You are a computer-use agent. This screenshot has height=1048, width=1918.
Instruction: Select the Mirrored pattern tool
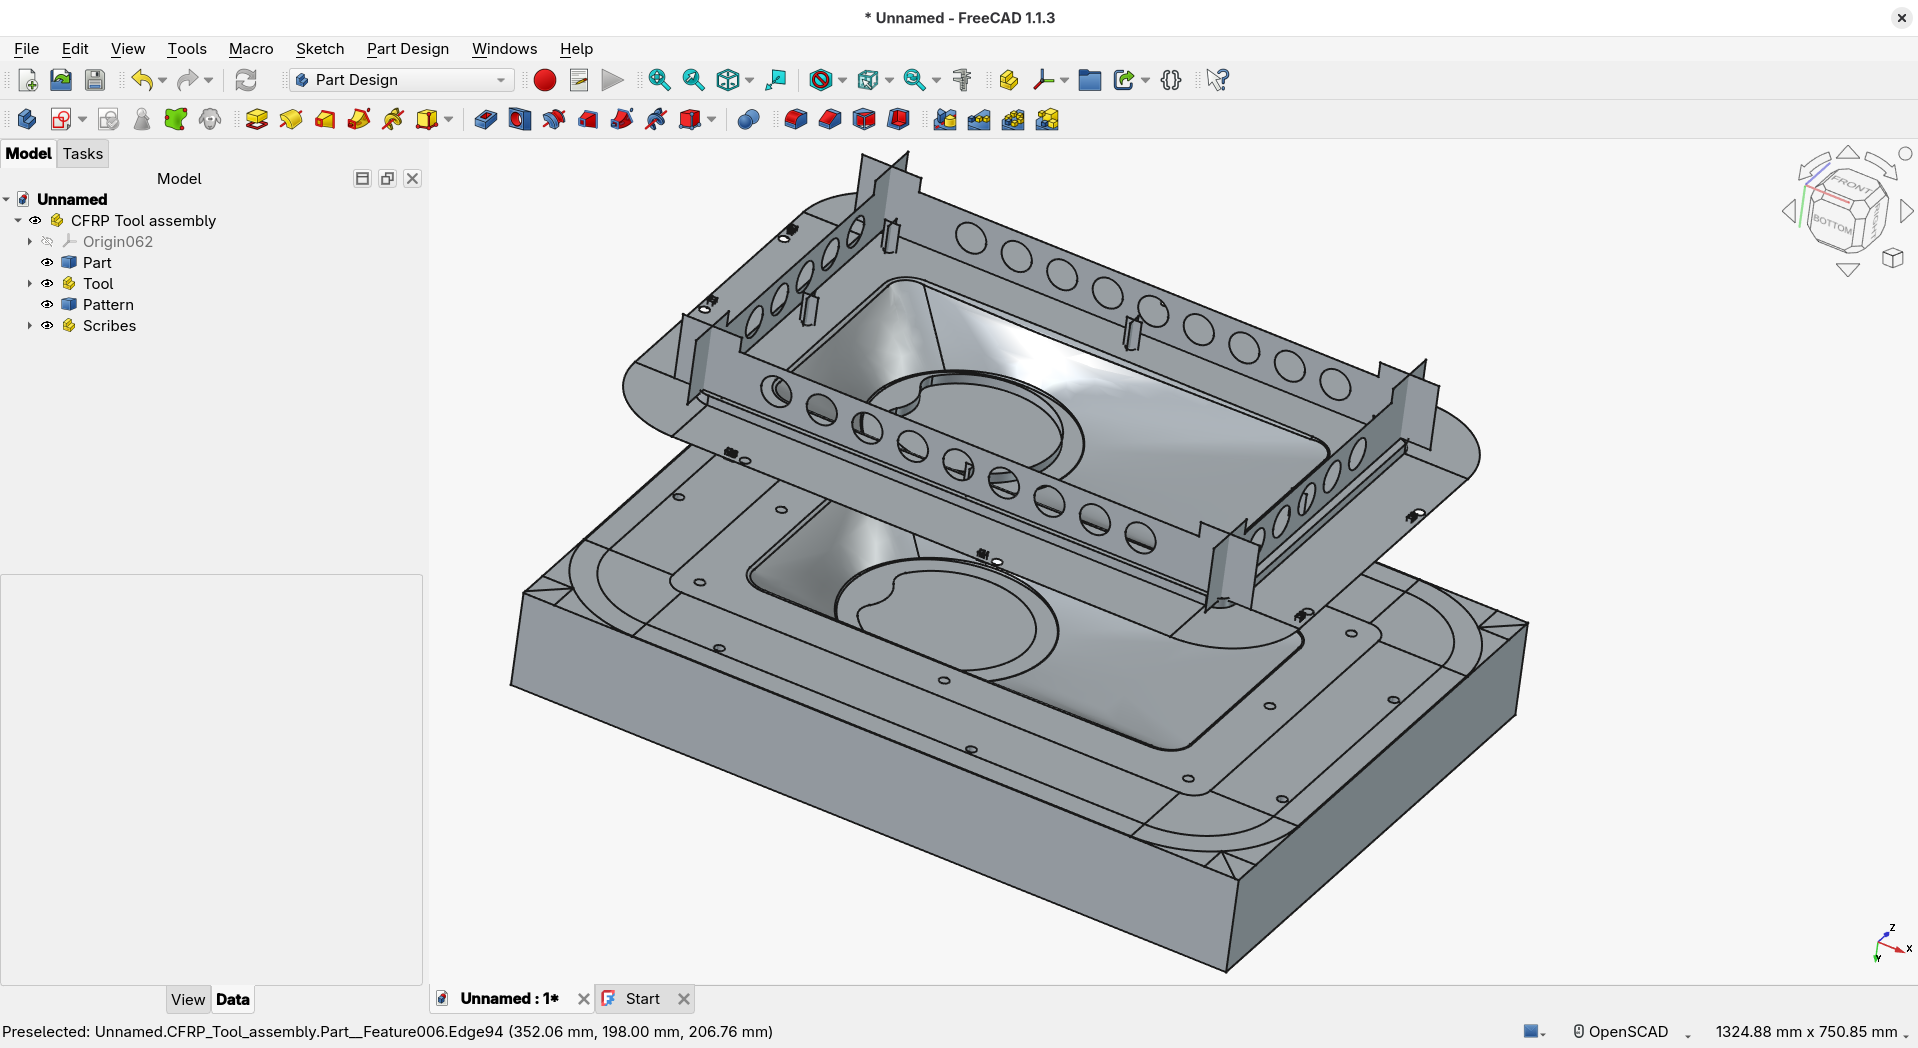945,120
